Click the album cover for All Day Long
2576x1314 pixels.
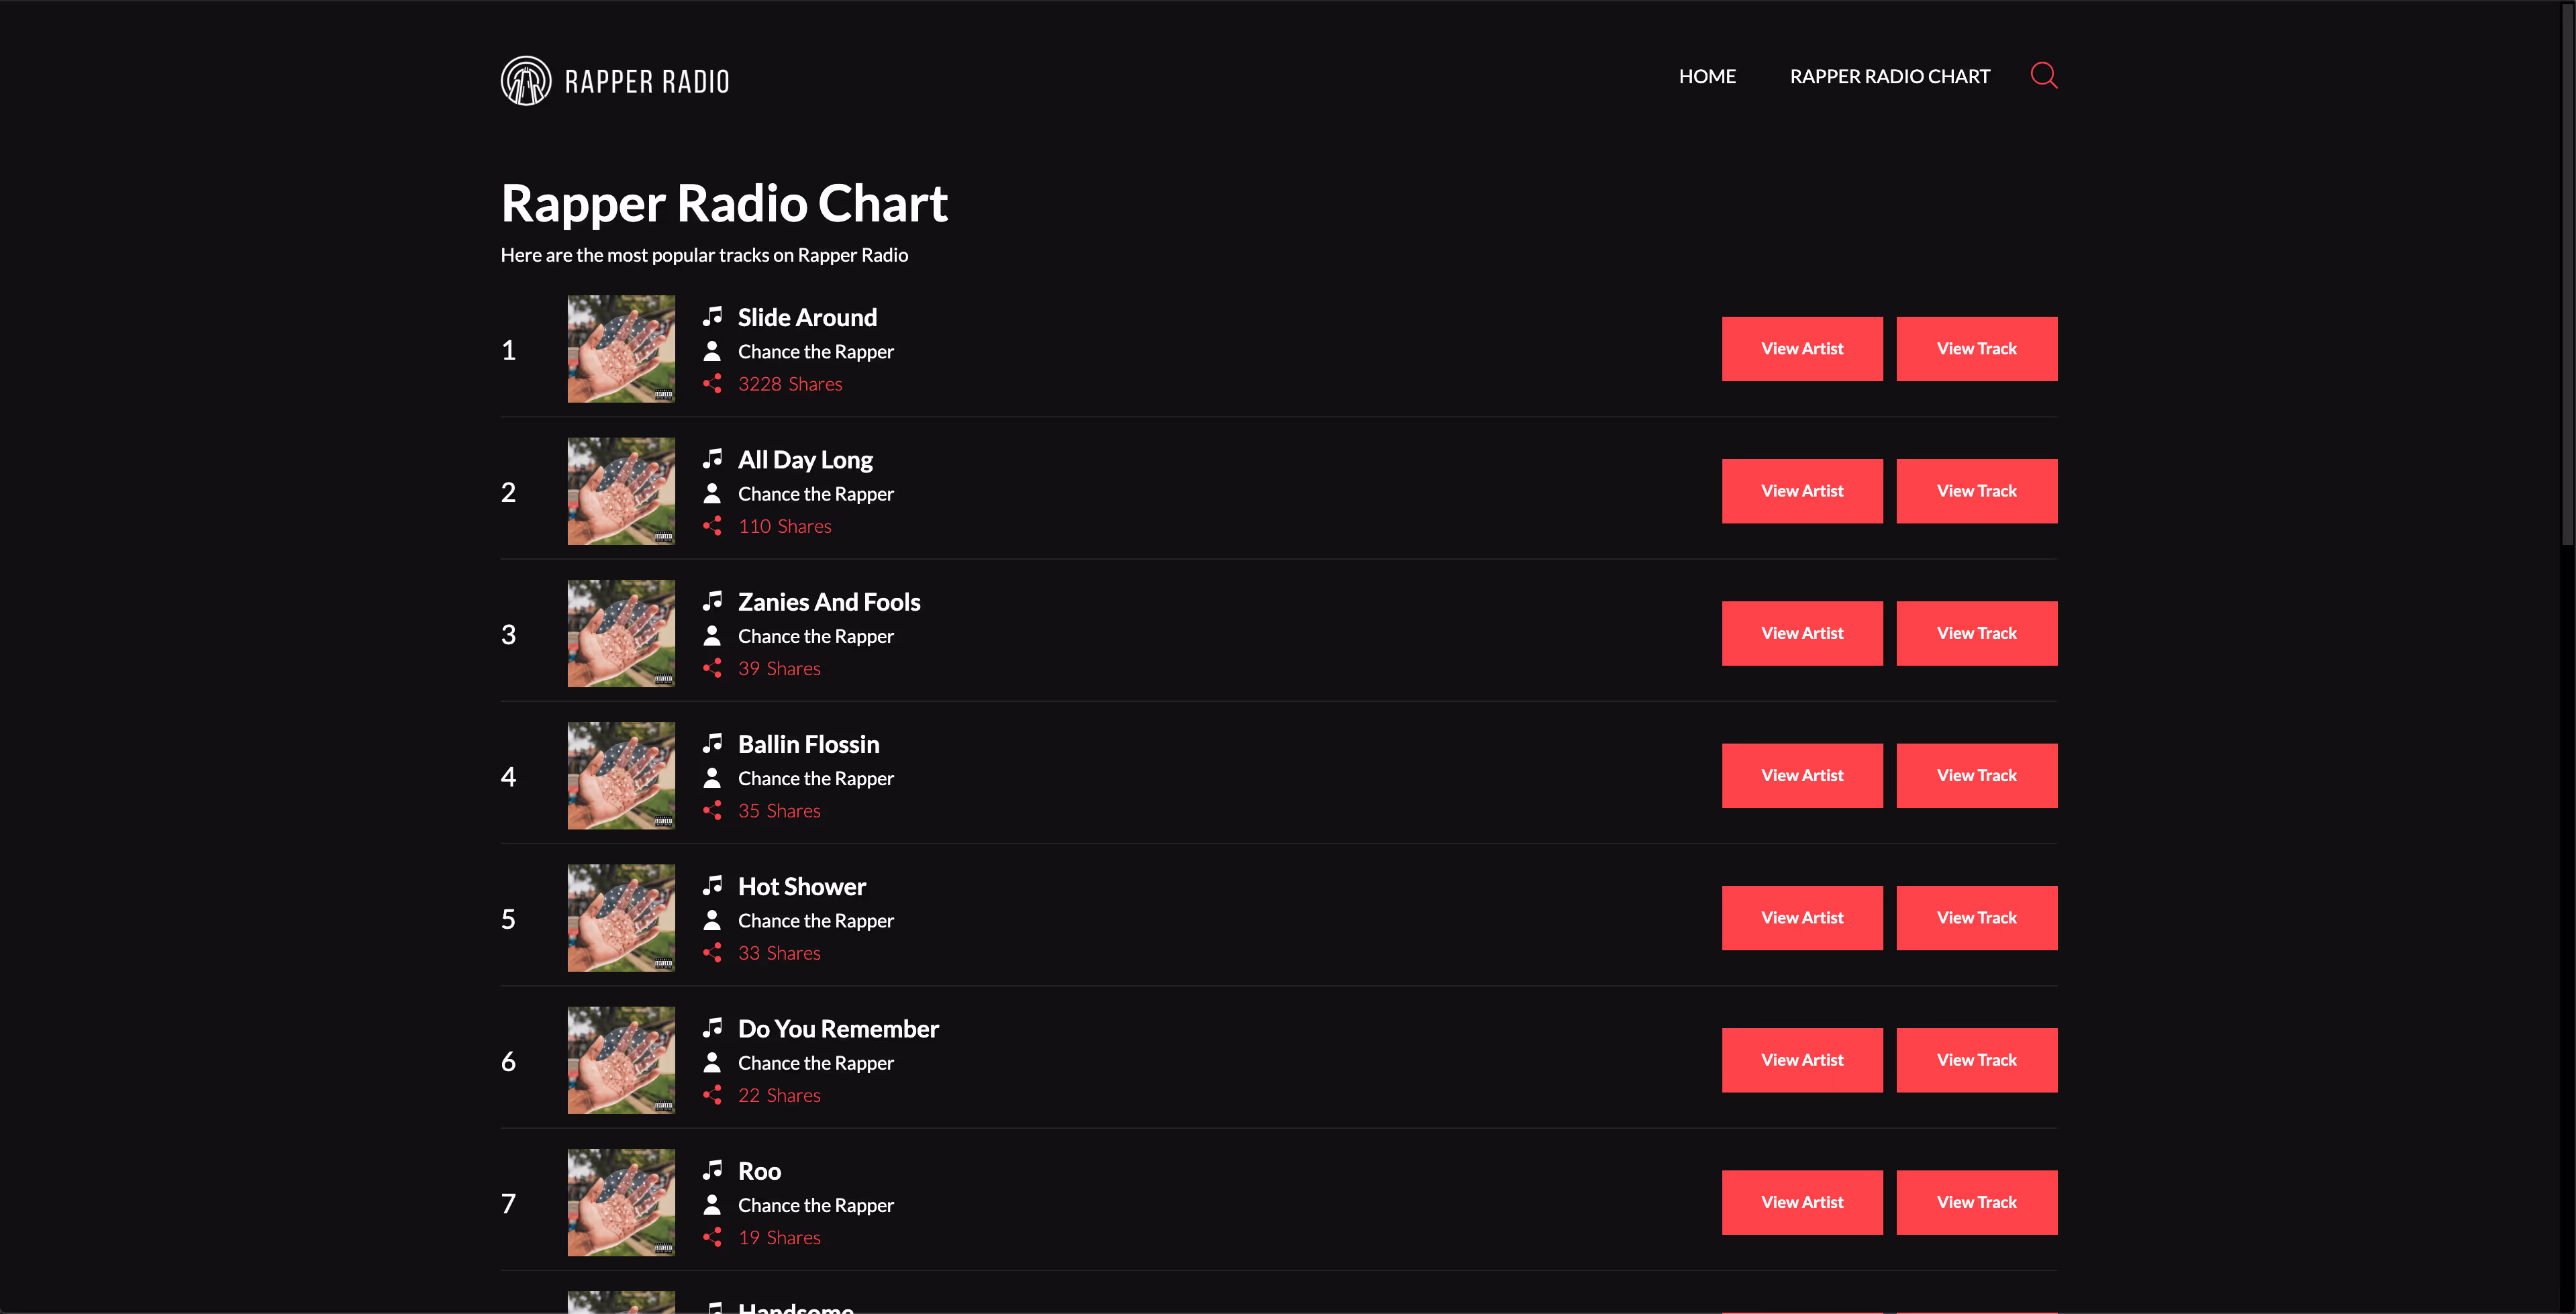(x=621, y=491)
